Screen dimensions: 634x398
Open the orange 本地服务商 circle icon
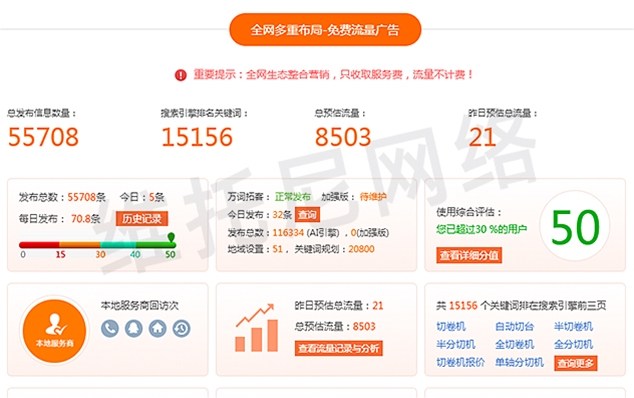tap(55, 330)
